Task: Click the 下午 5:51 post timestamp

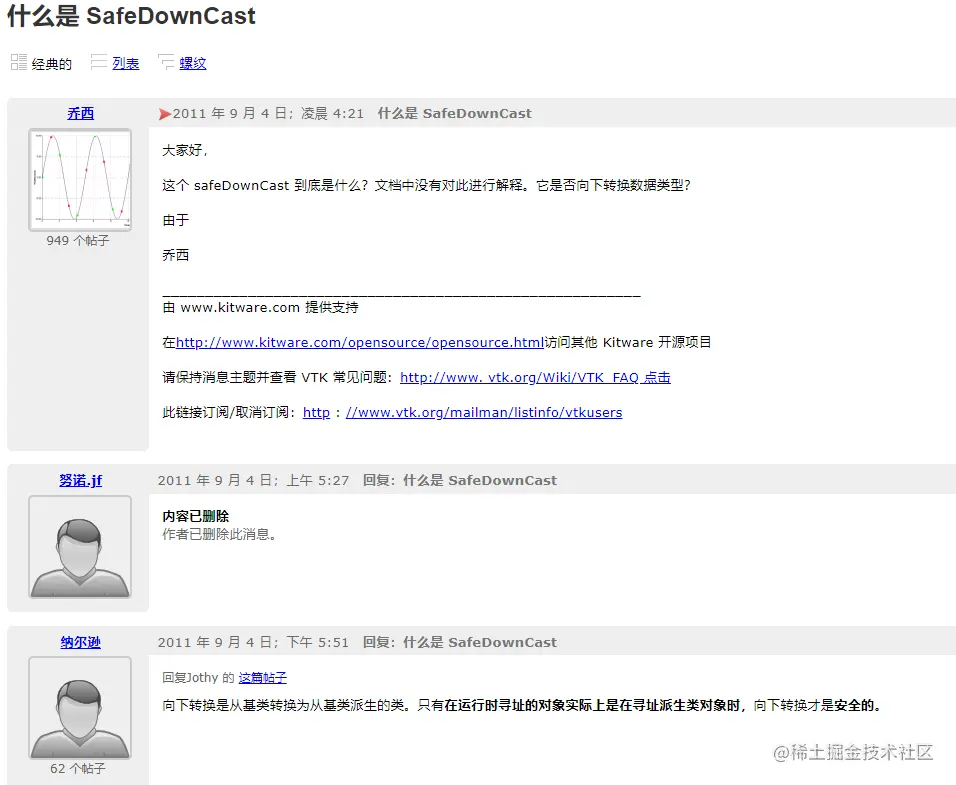Action: pyautogui.click(x=254, y=642)
